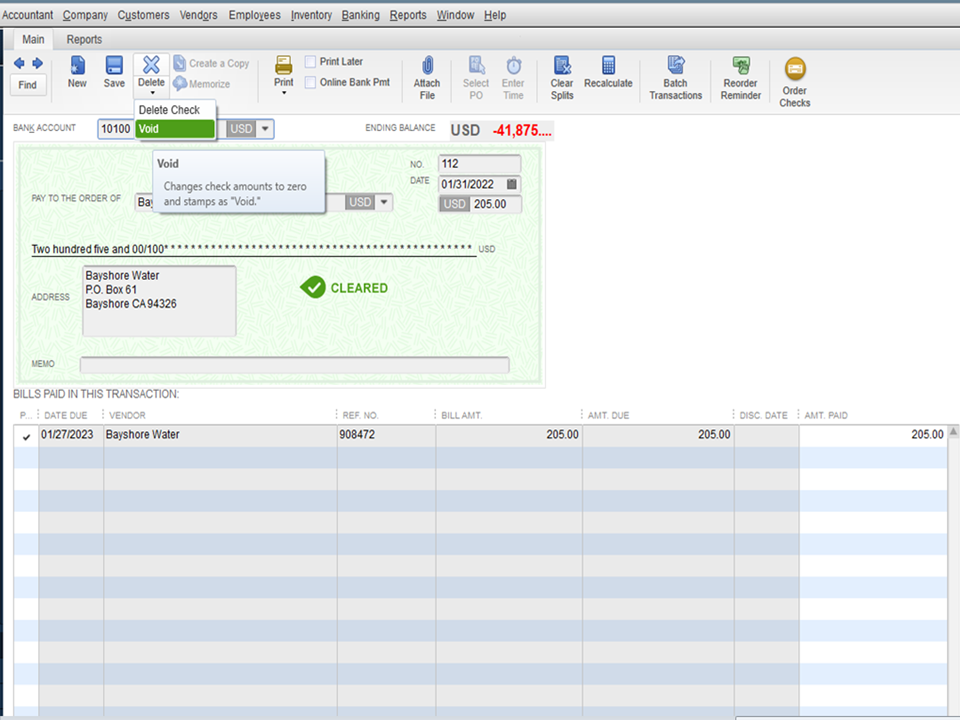
Task: Click the Bayshore Water vendor cell
Action: (x=220, y=435)
